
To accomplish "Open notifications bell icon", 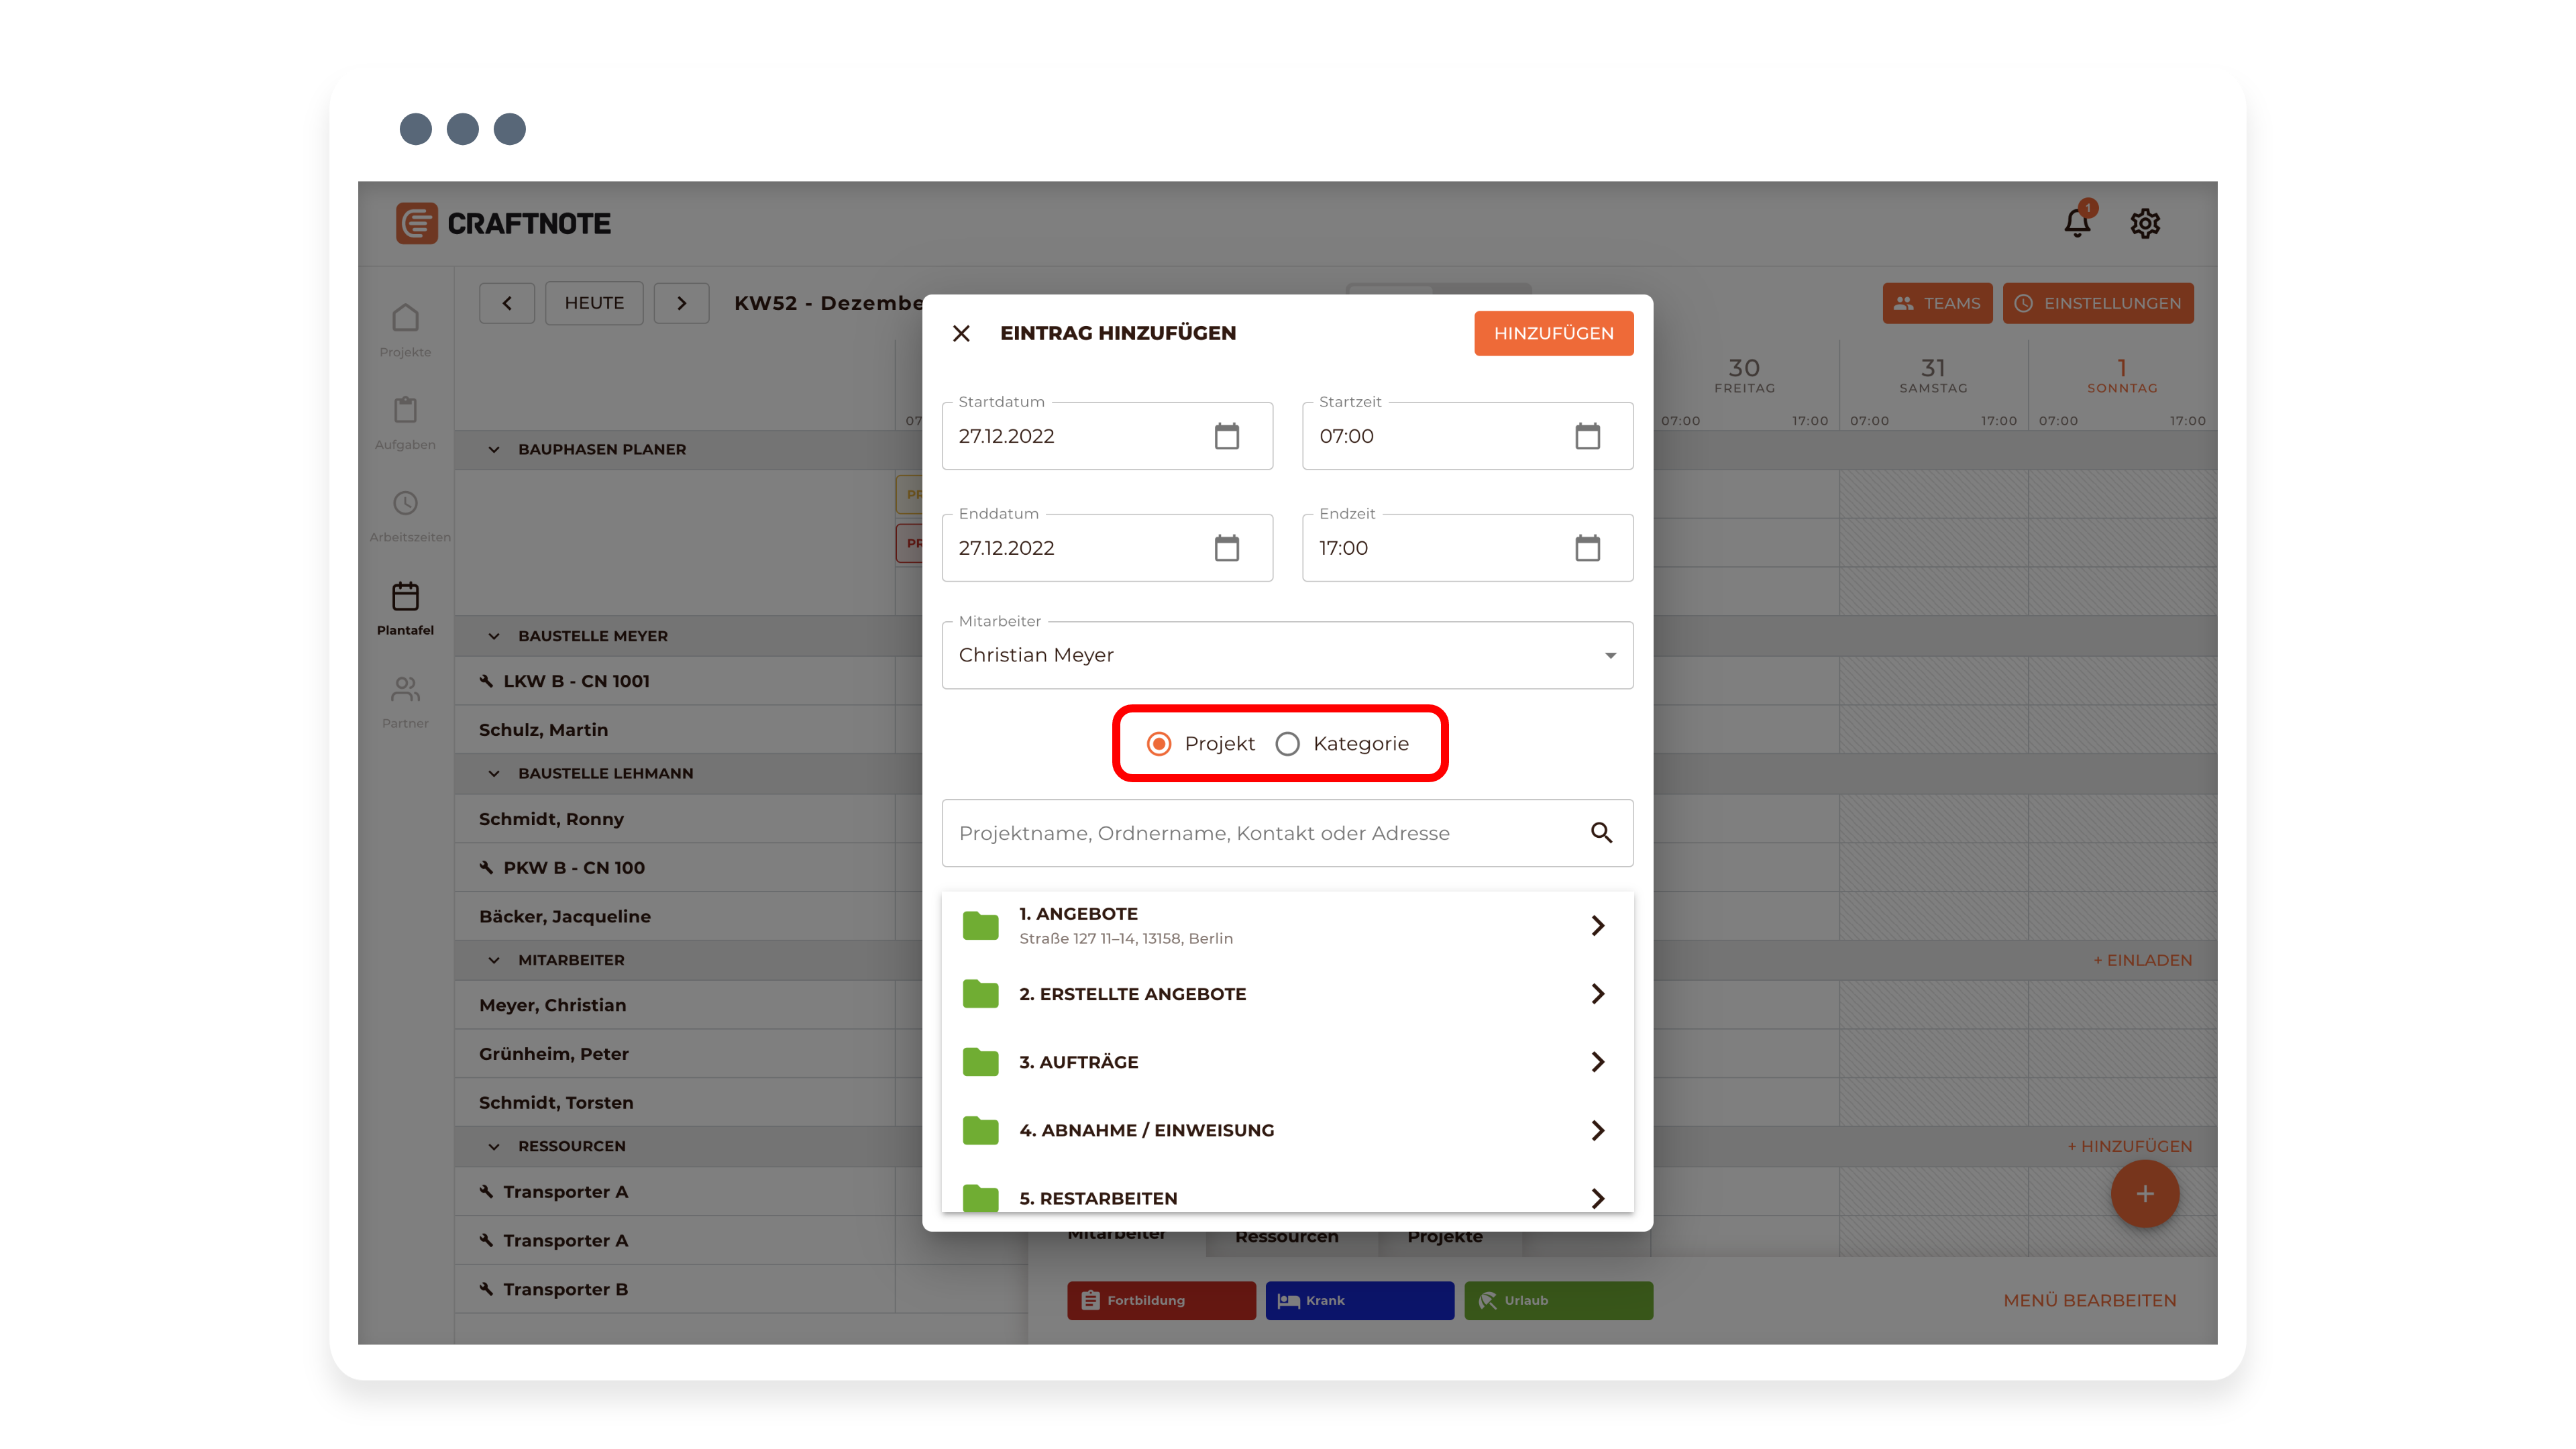I will tap(2077, 223).
